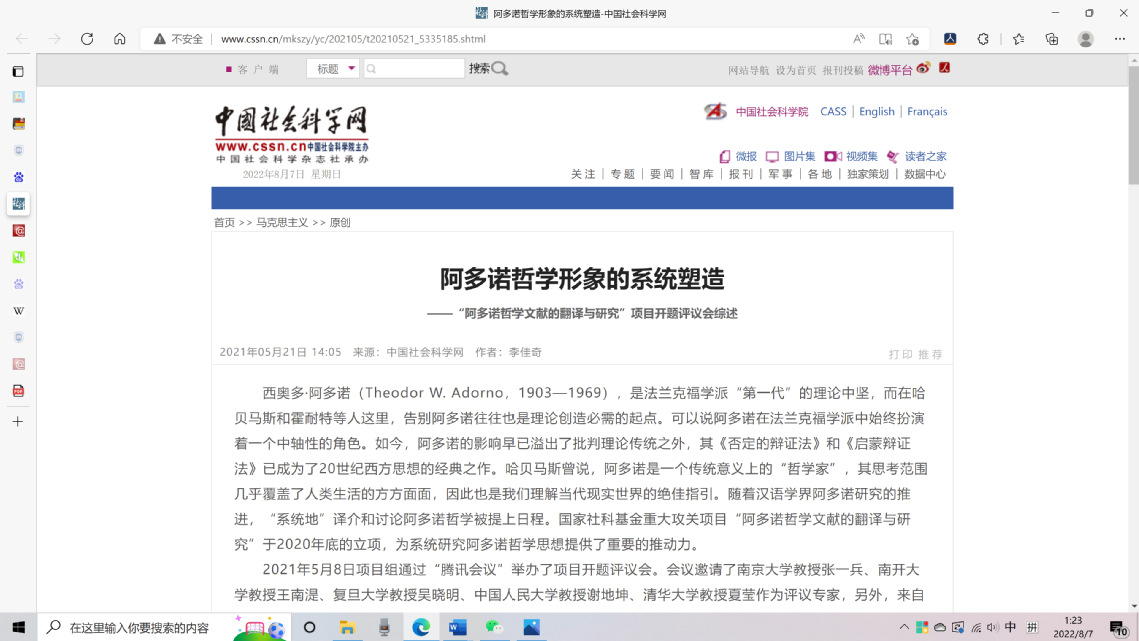The image size is (1139, 641).
Task: Go to 马克思主义 breadcrumb link
Action: tap(282, 223)
